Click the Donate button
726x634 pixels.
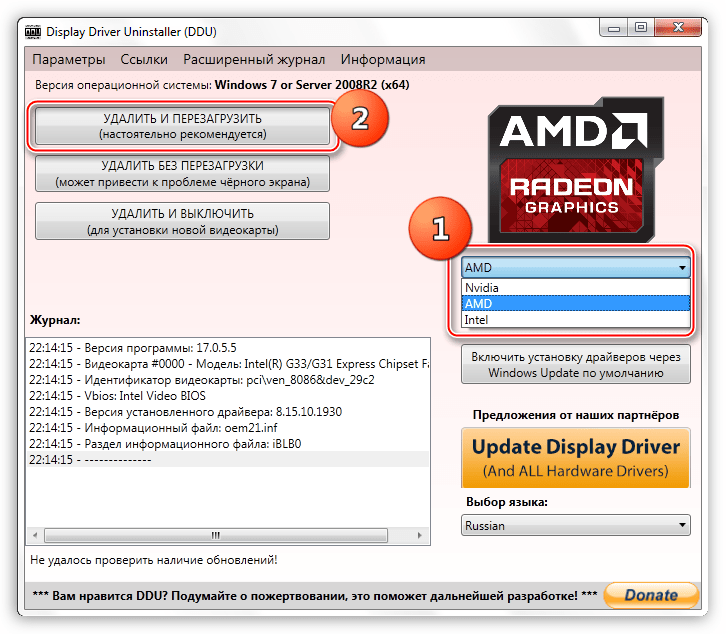coord(651,595)
